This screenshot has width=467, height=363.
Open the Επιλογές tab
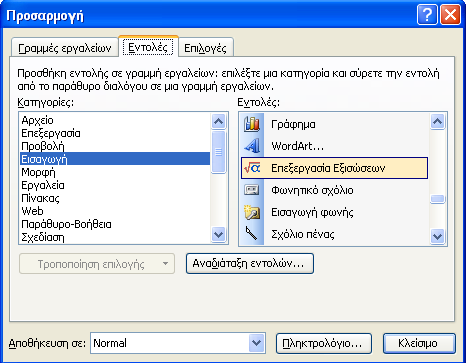(x=205, y=48)
